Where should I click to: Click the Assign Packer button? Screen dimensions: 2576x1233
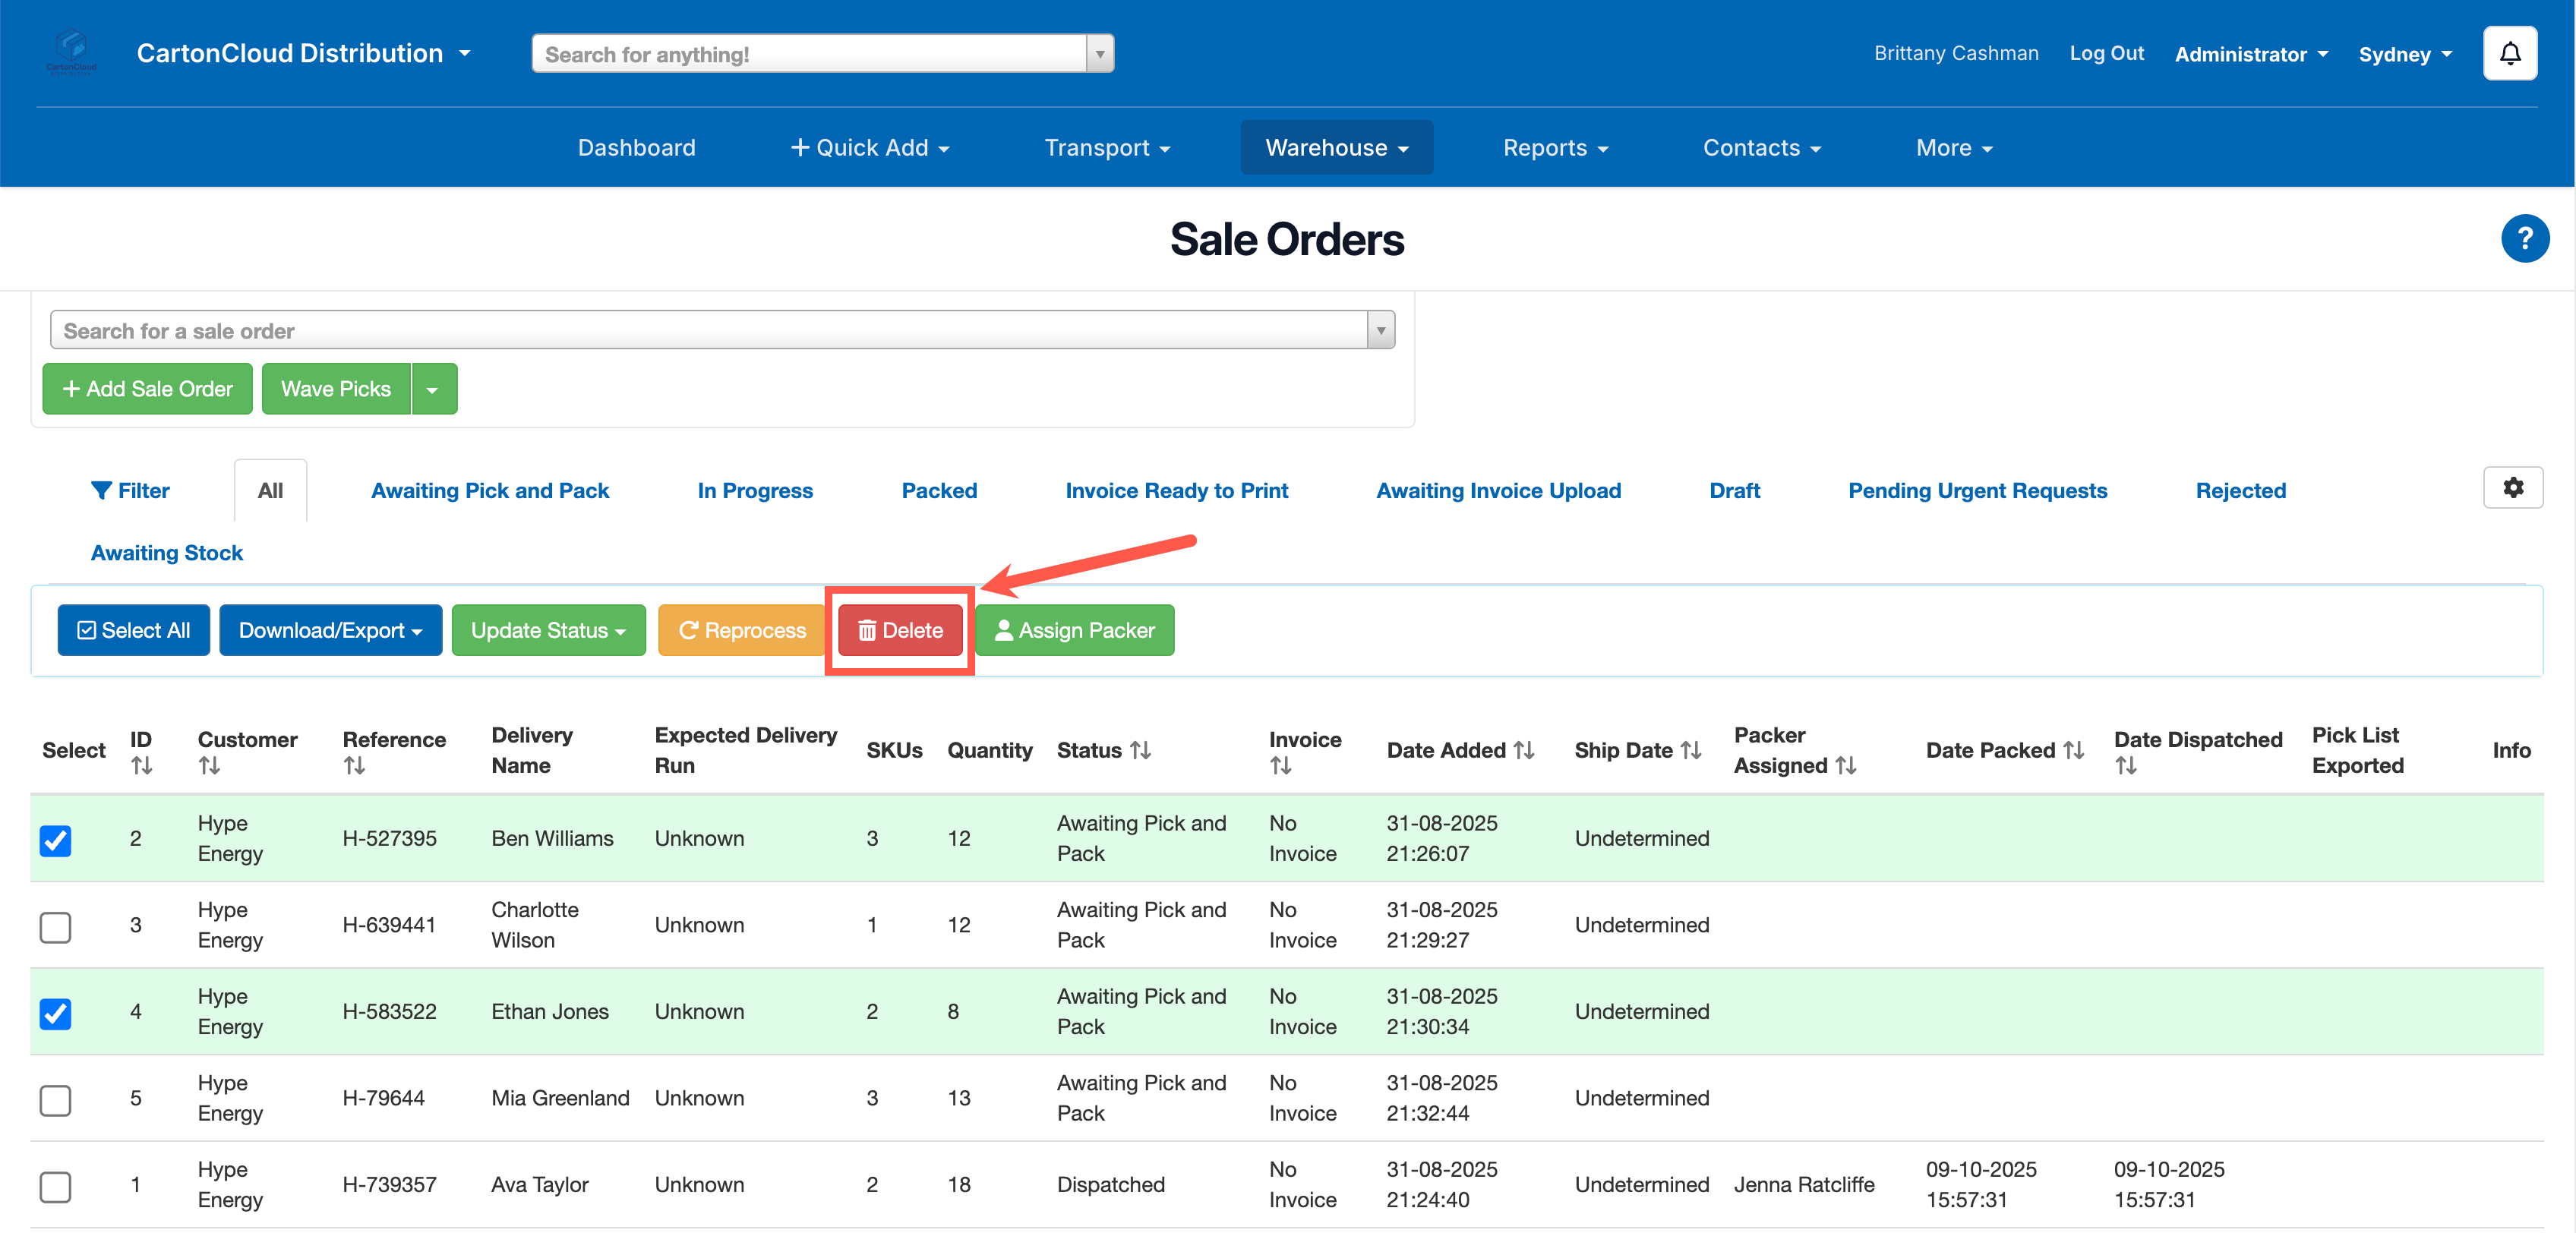[1074, 630]
